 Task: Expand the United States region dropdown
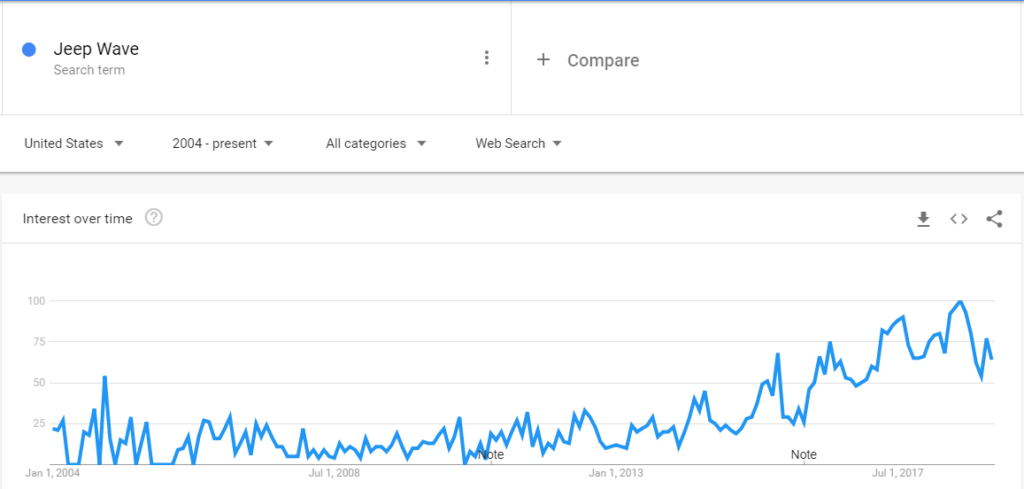74,144
